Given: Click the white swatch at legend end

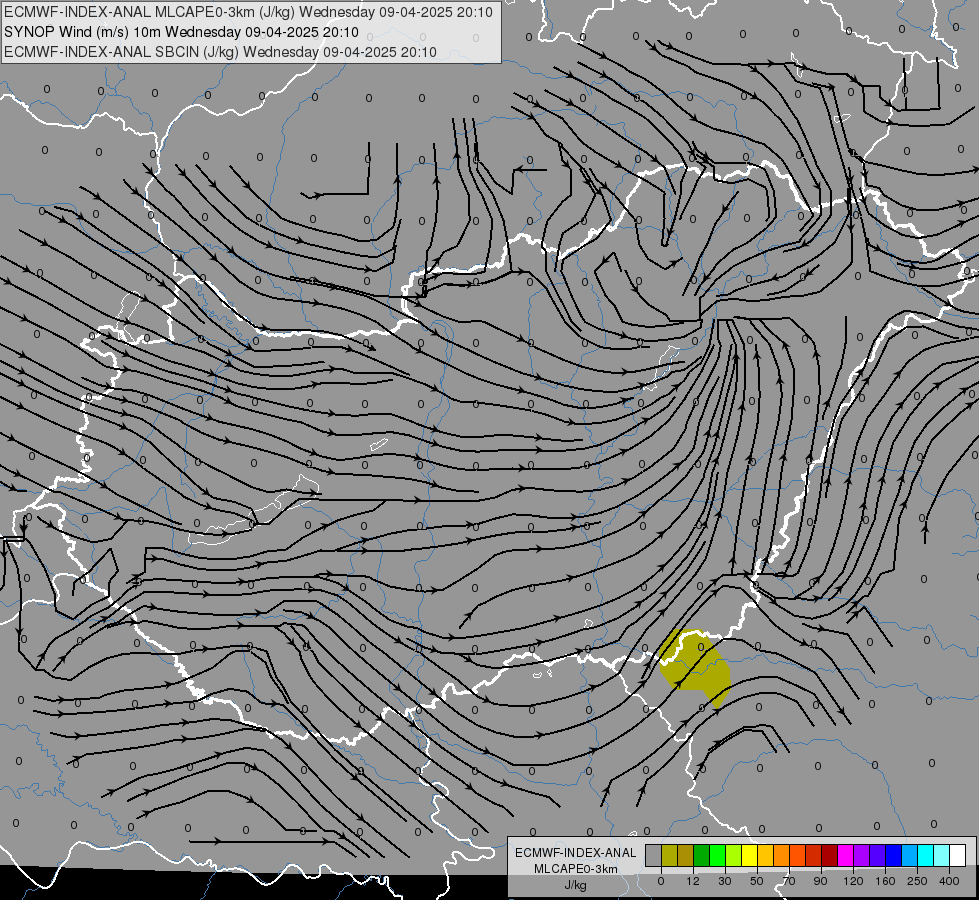Looking at the screenshot, I should pos(958,855).
